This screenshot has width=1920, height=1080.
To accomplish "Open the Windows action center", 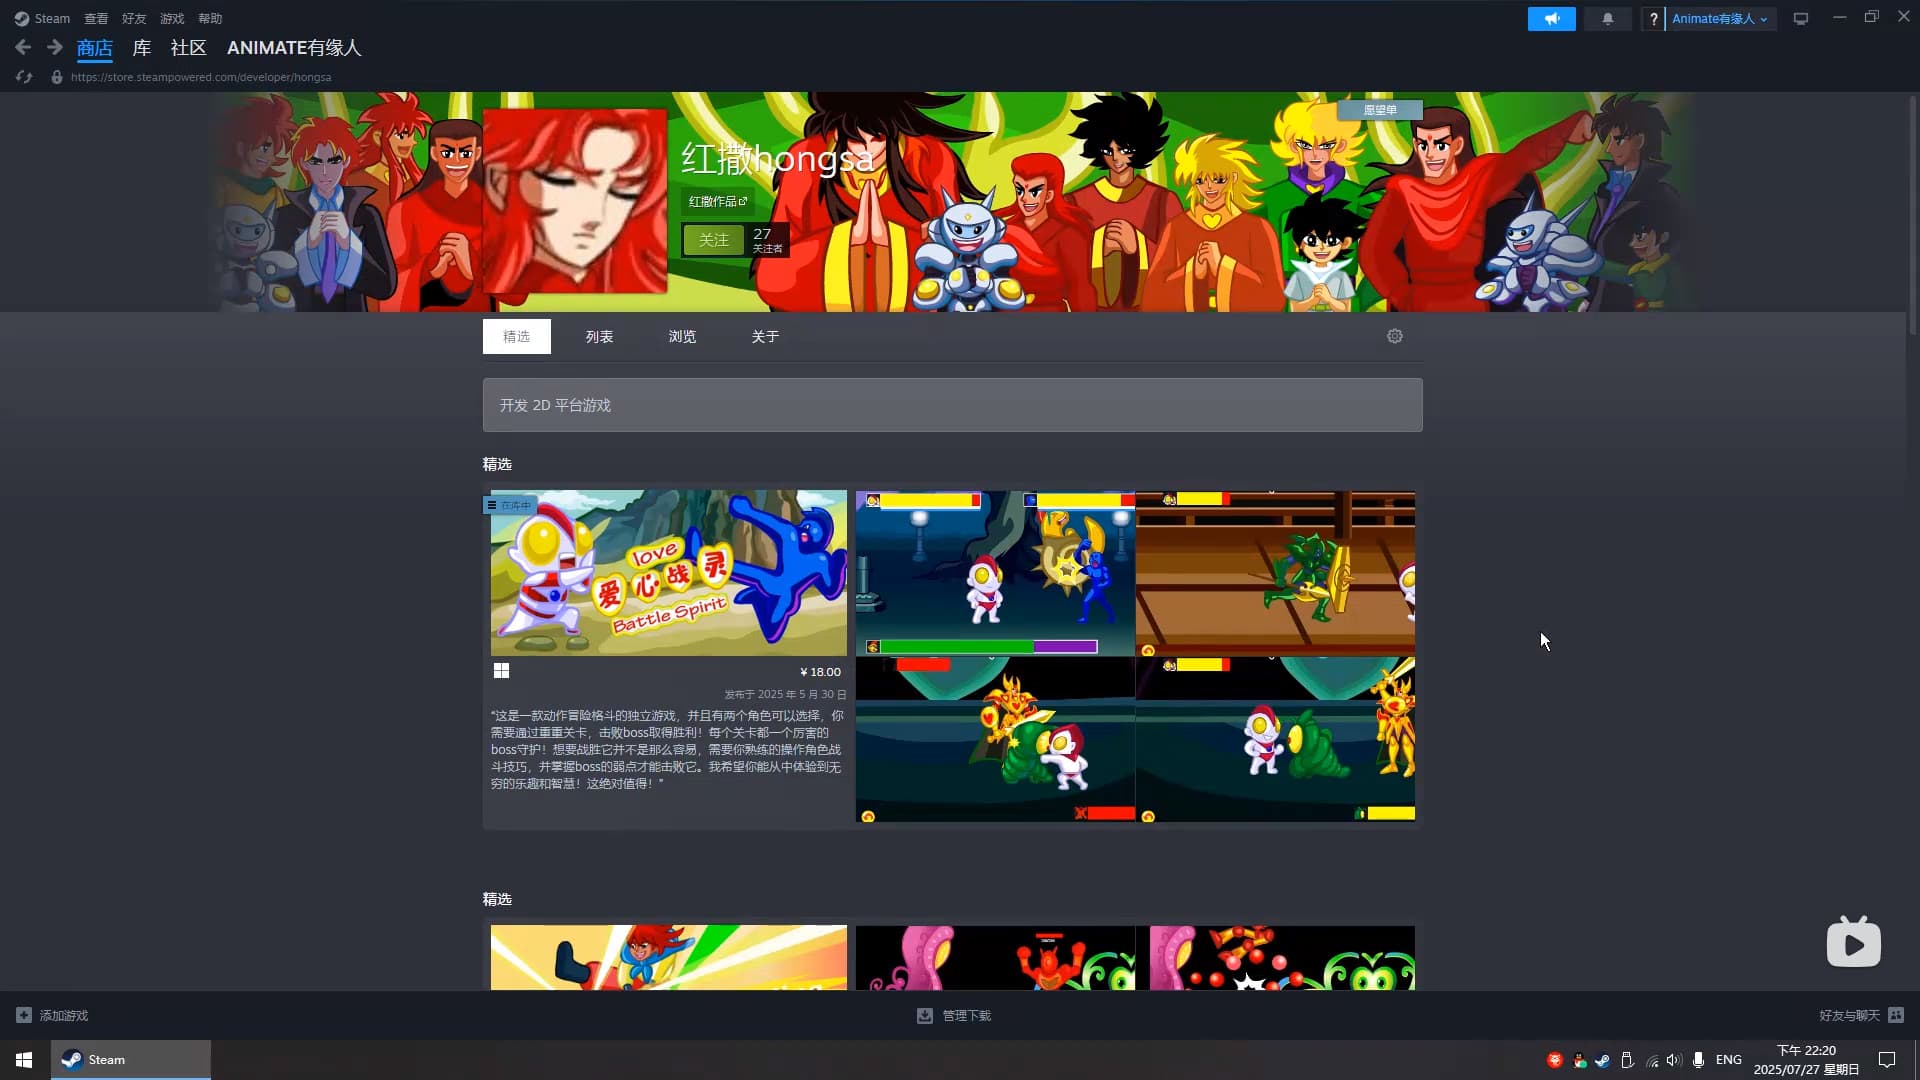I will click(x=1887, y=1060).
